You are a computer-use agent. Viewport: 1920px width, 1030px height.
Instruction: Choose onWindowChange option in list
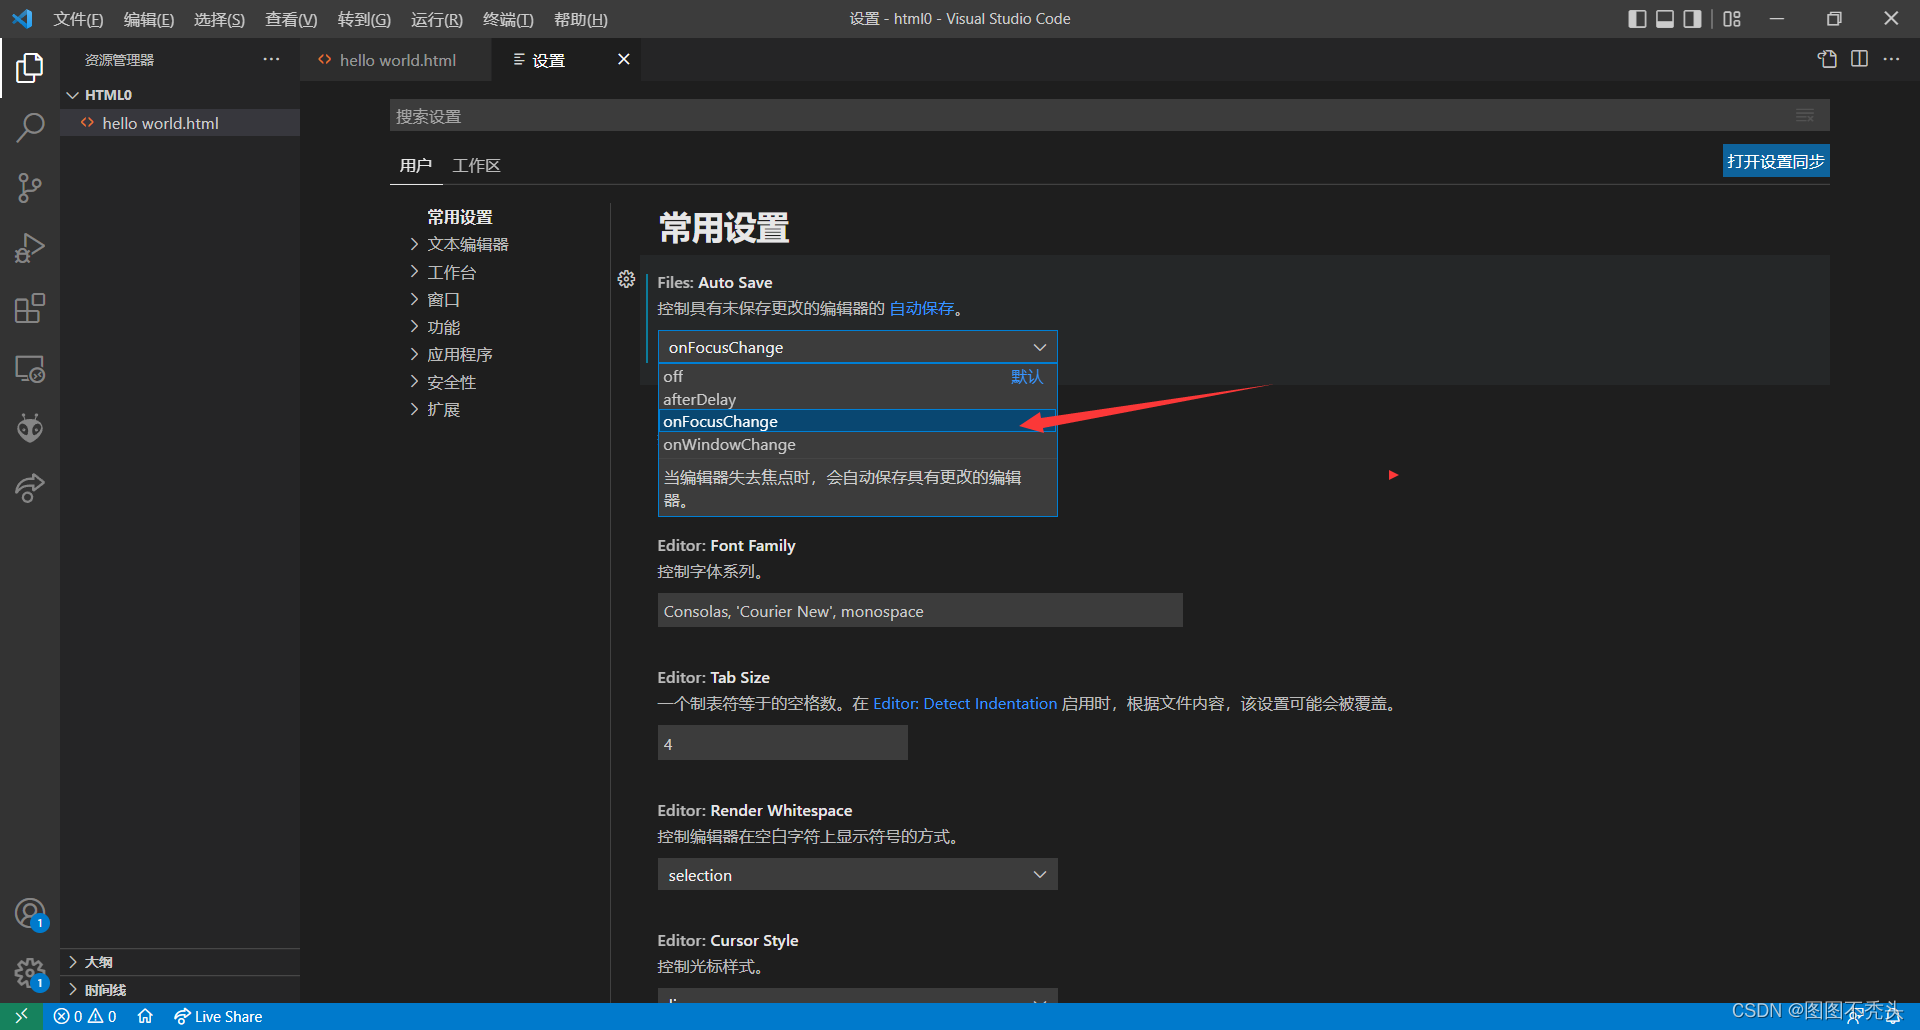click(857, 444)
